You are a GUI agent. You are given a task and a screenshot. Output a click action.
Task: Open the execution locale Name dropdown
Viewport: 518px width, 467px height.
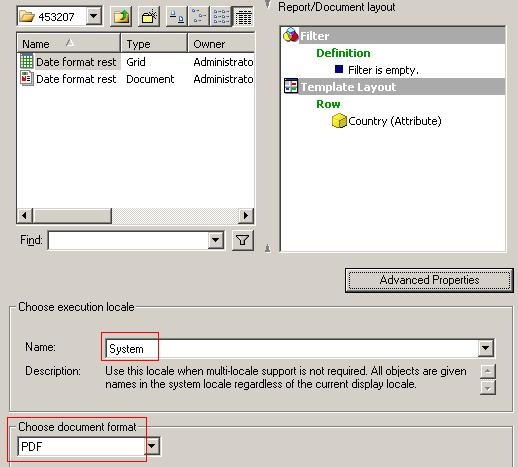[486, 348]
